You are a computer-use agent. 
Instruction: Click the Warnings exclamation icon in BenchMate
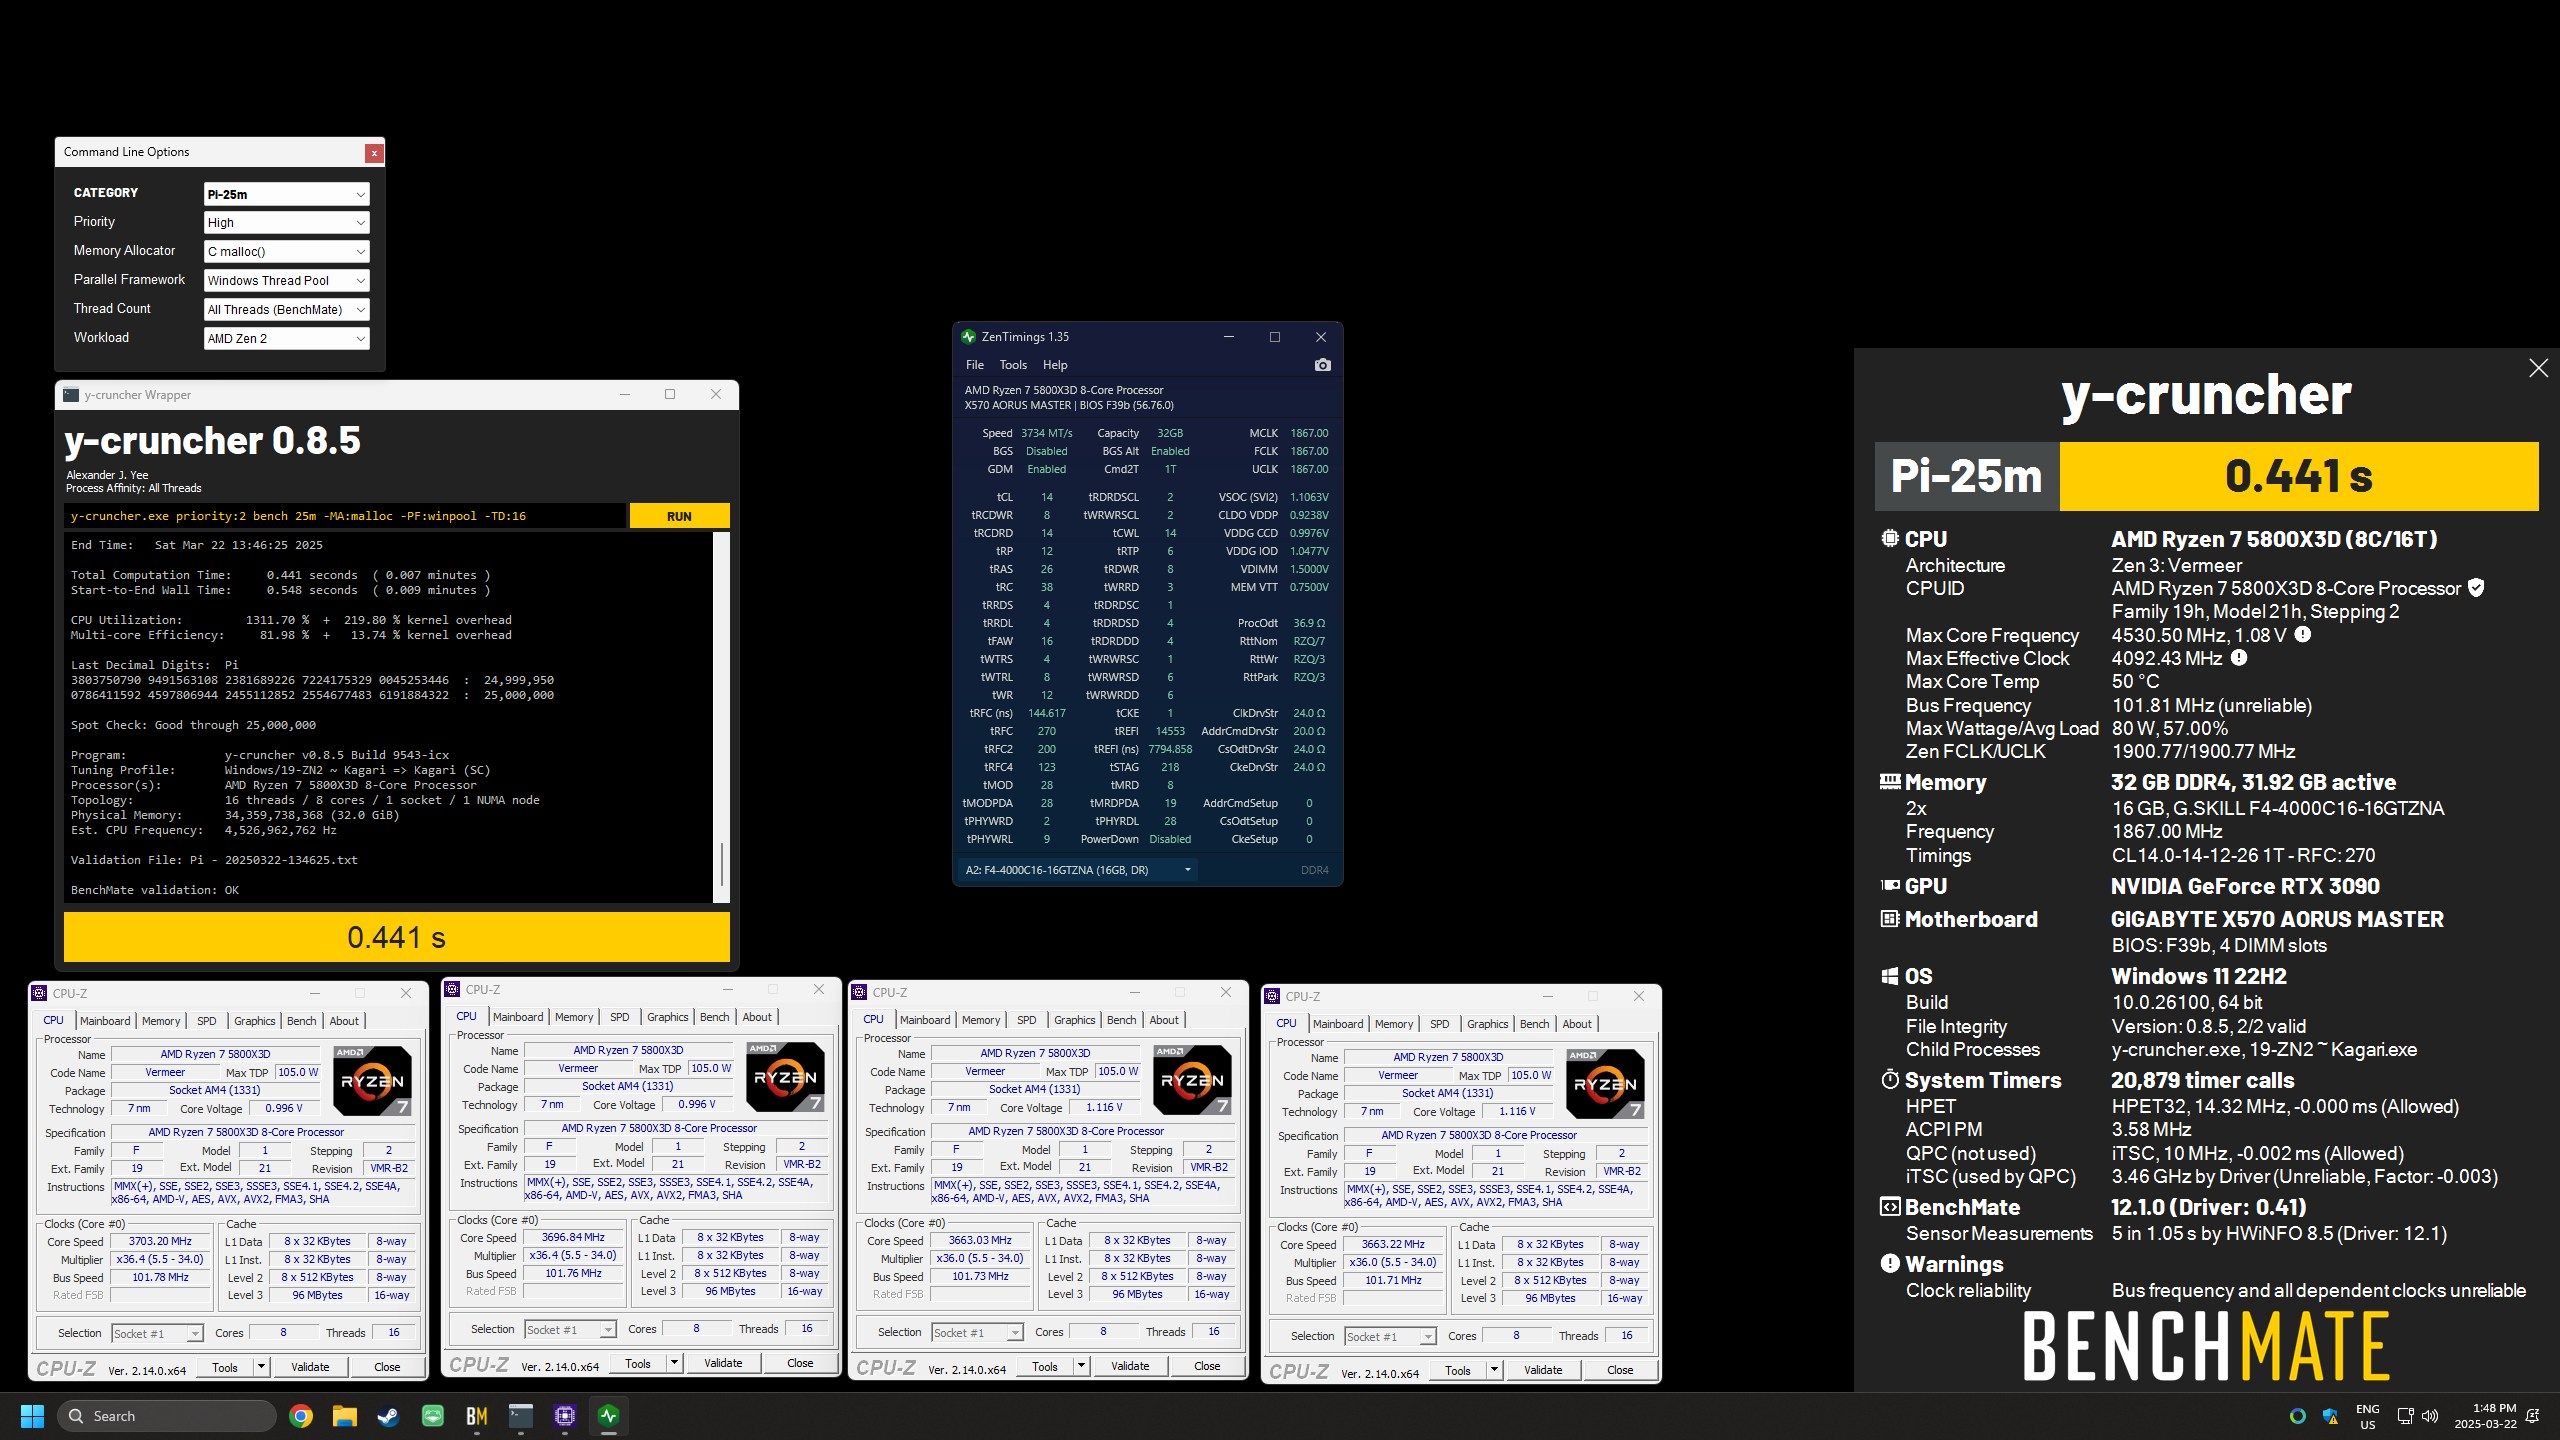(1889, 1263)
